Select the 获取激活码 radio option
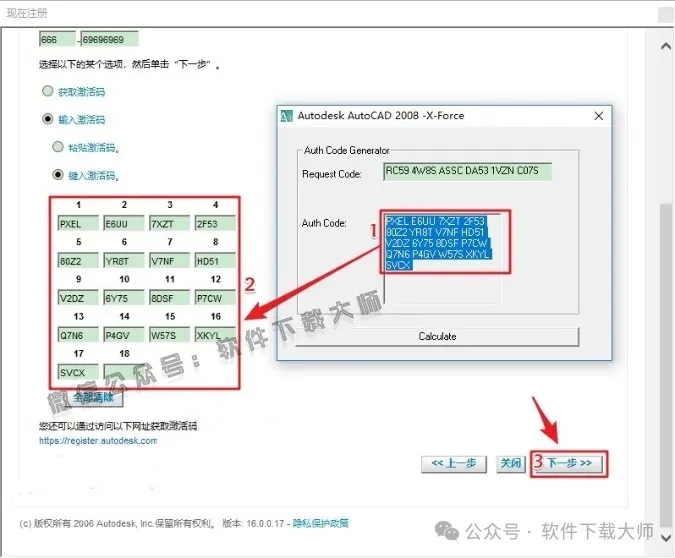This screenshot has height=558, width=675. [x=48, y=91]
